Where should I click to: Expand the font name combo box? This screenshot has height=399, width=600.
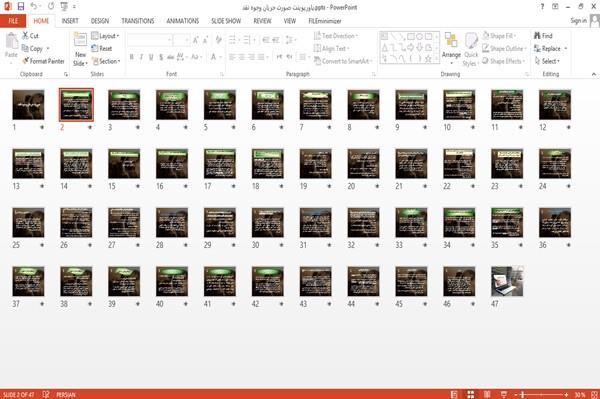click(x=169, y=40)
